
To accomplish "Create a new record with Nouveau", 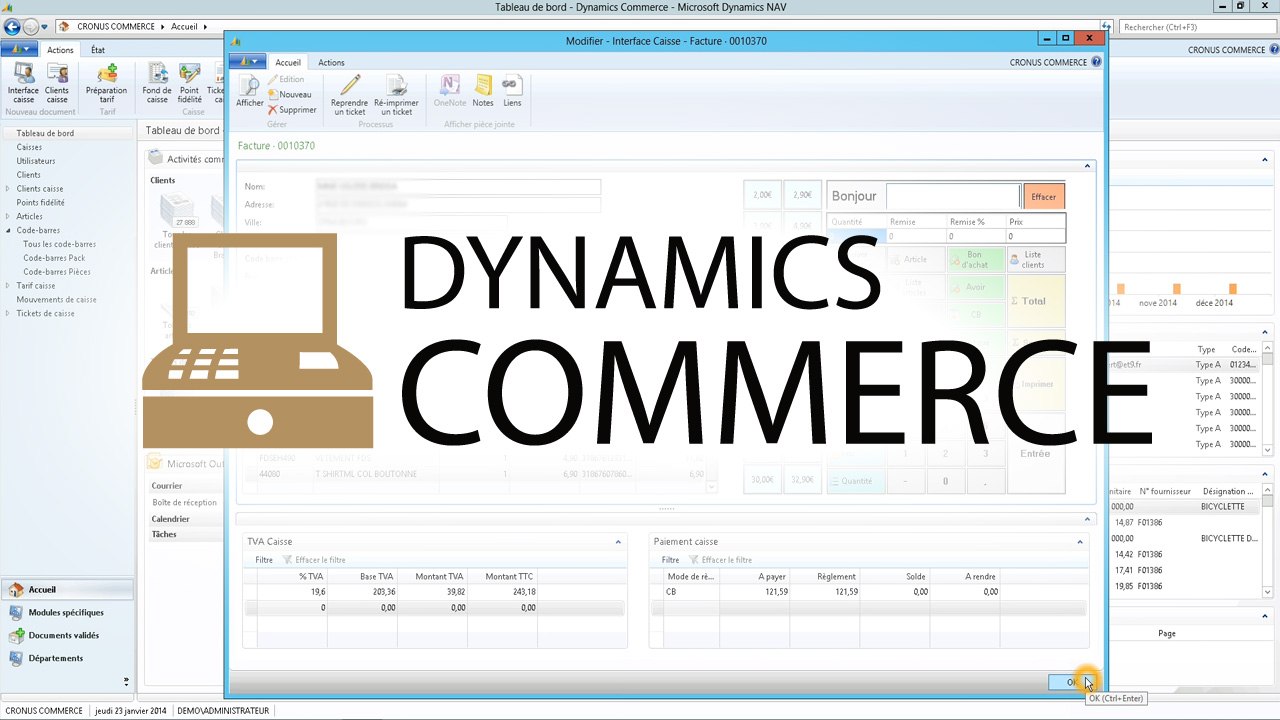I will click(290, 94).
